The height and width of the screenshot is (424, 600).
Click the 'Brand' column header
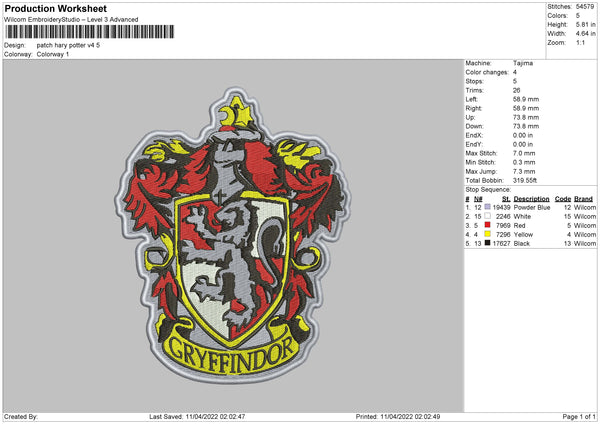click(x=583, y=199)
